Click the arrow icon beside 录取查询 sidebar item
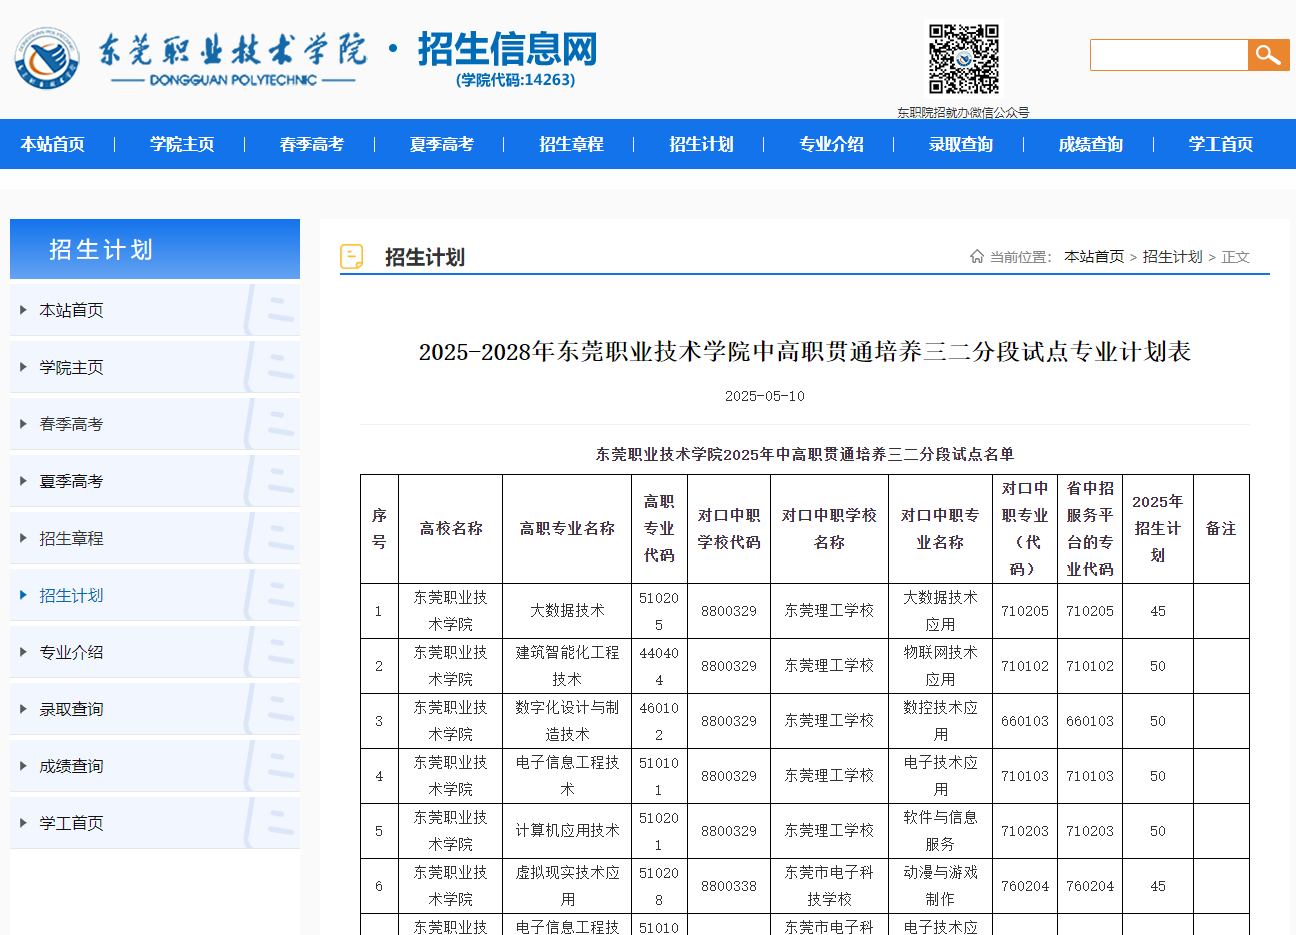1296x935 pixels. [x=24, y=708]
